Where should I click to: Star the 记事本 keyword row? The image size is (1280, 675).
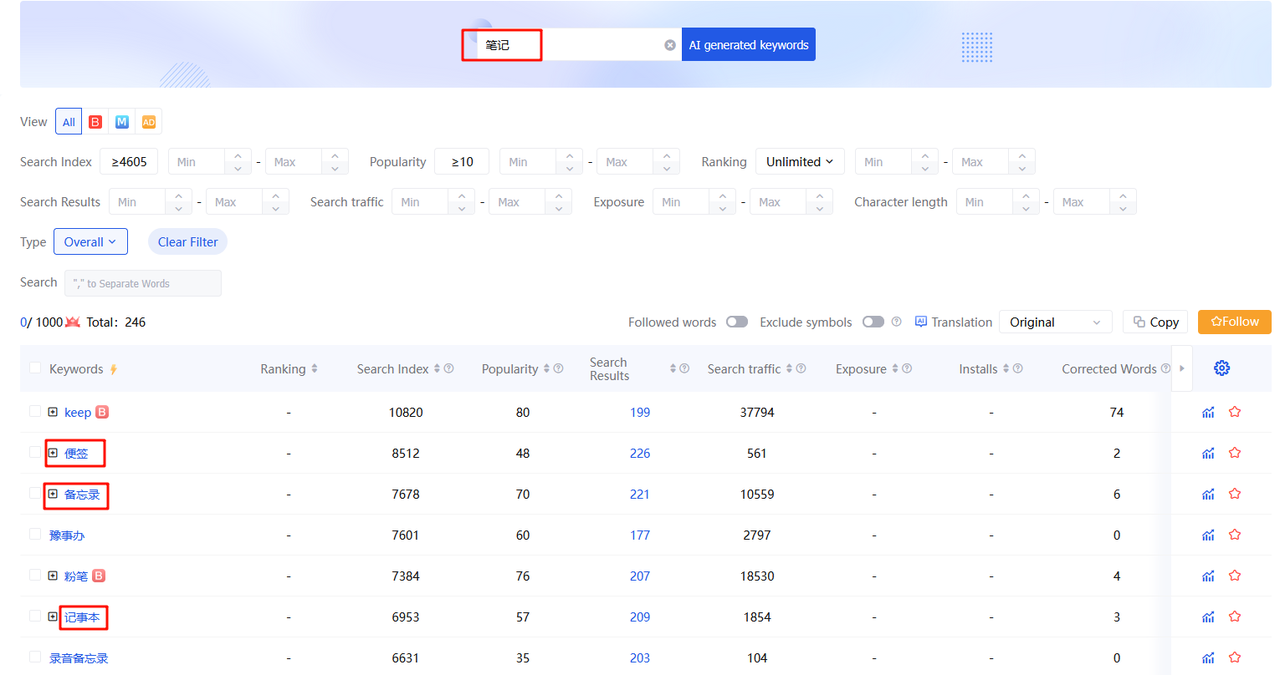coord(1235,617)
